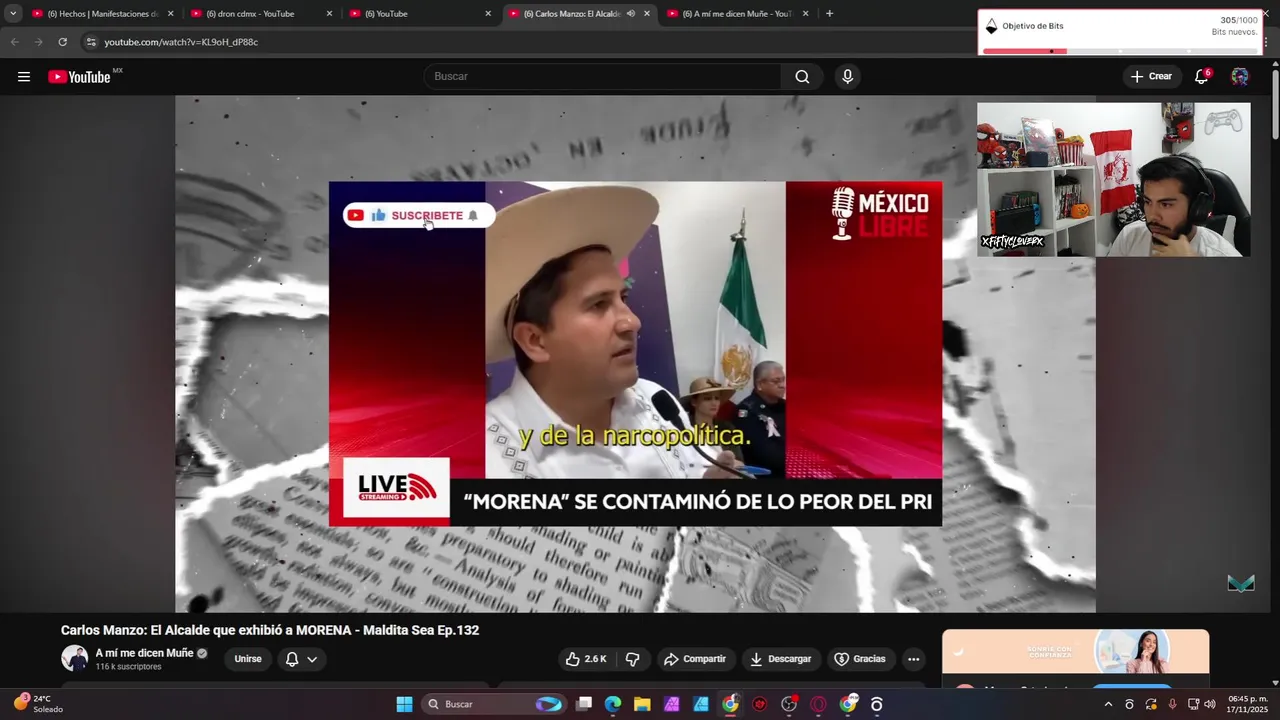Go back using browser back arrow
This screenshot has height=720, width=1280.
[14, 42]
